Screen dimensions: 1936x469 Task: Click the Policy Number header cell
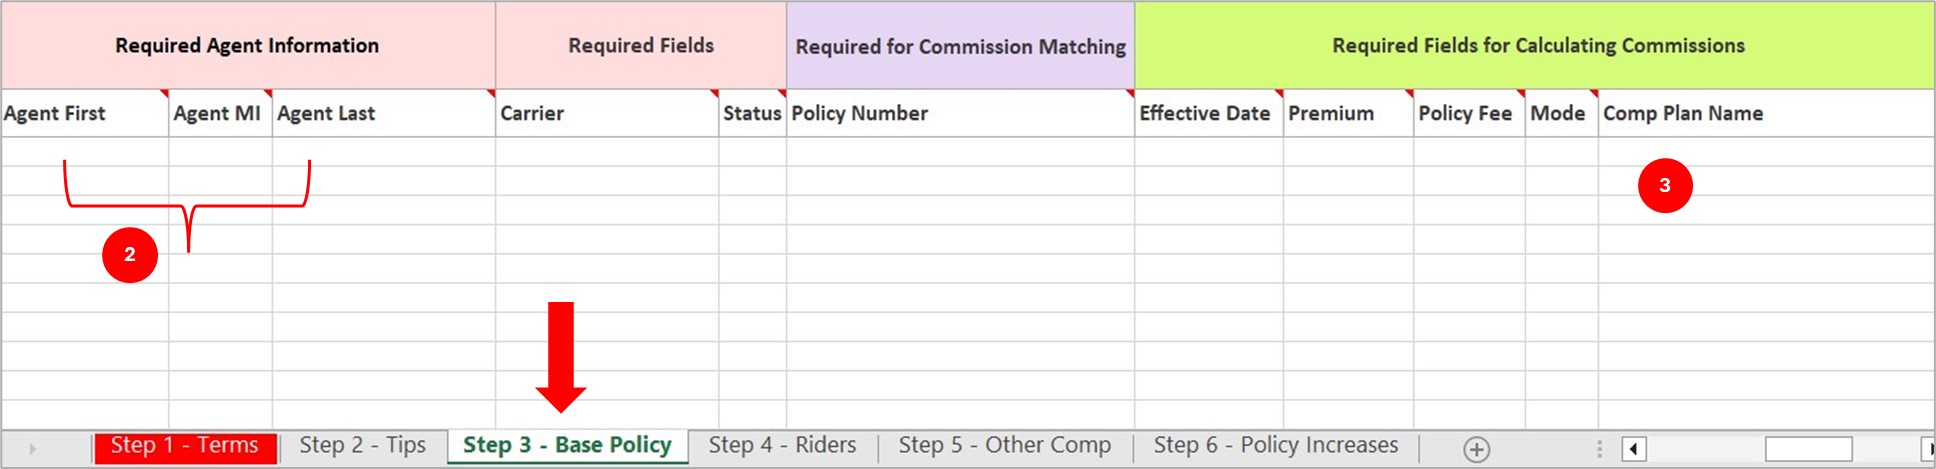[x=959, y=113]
